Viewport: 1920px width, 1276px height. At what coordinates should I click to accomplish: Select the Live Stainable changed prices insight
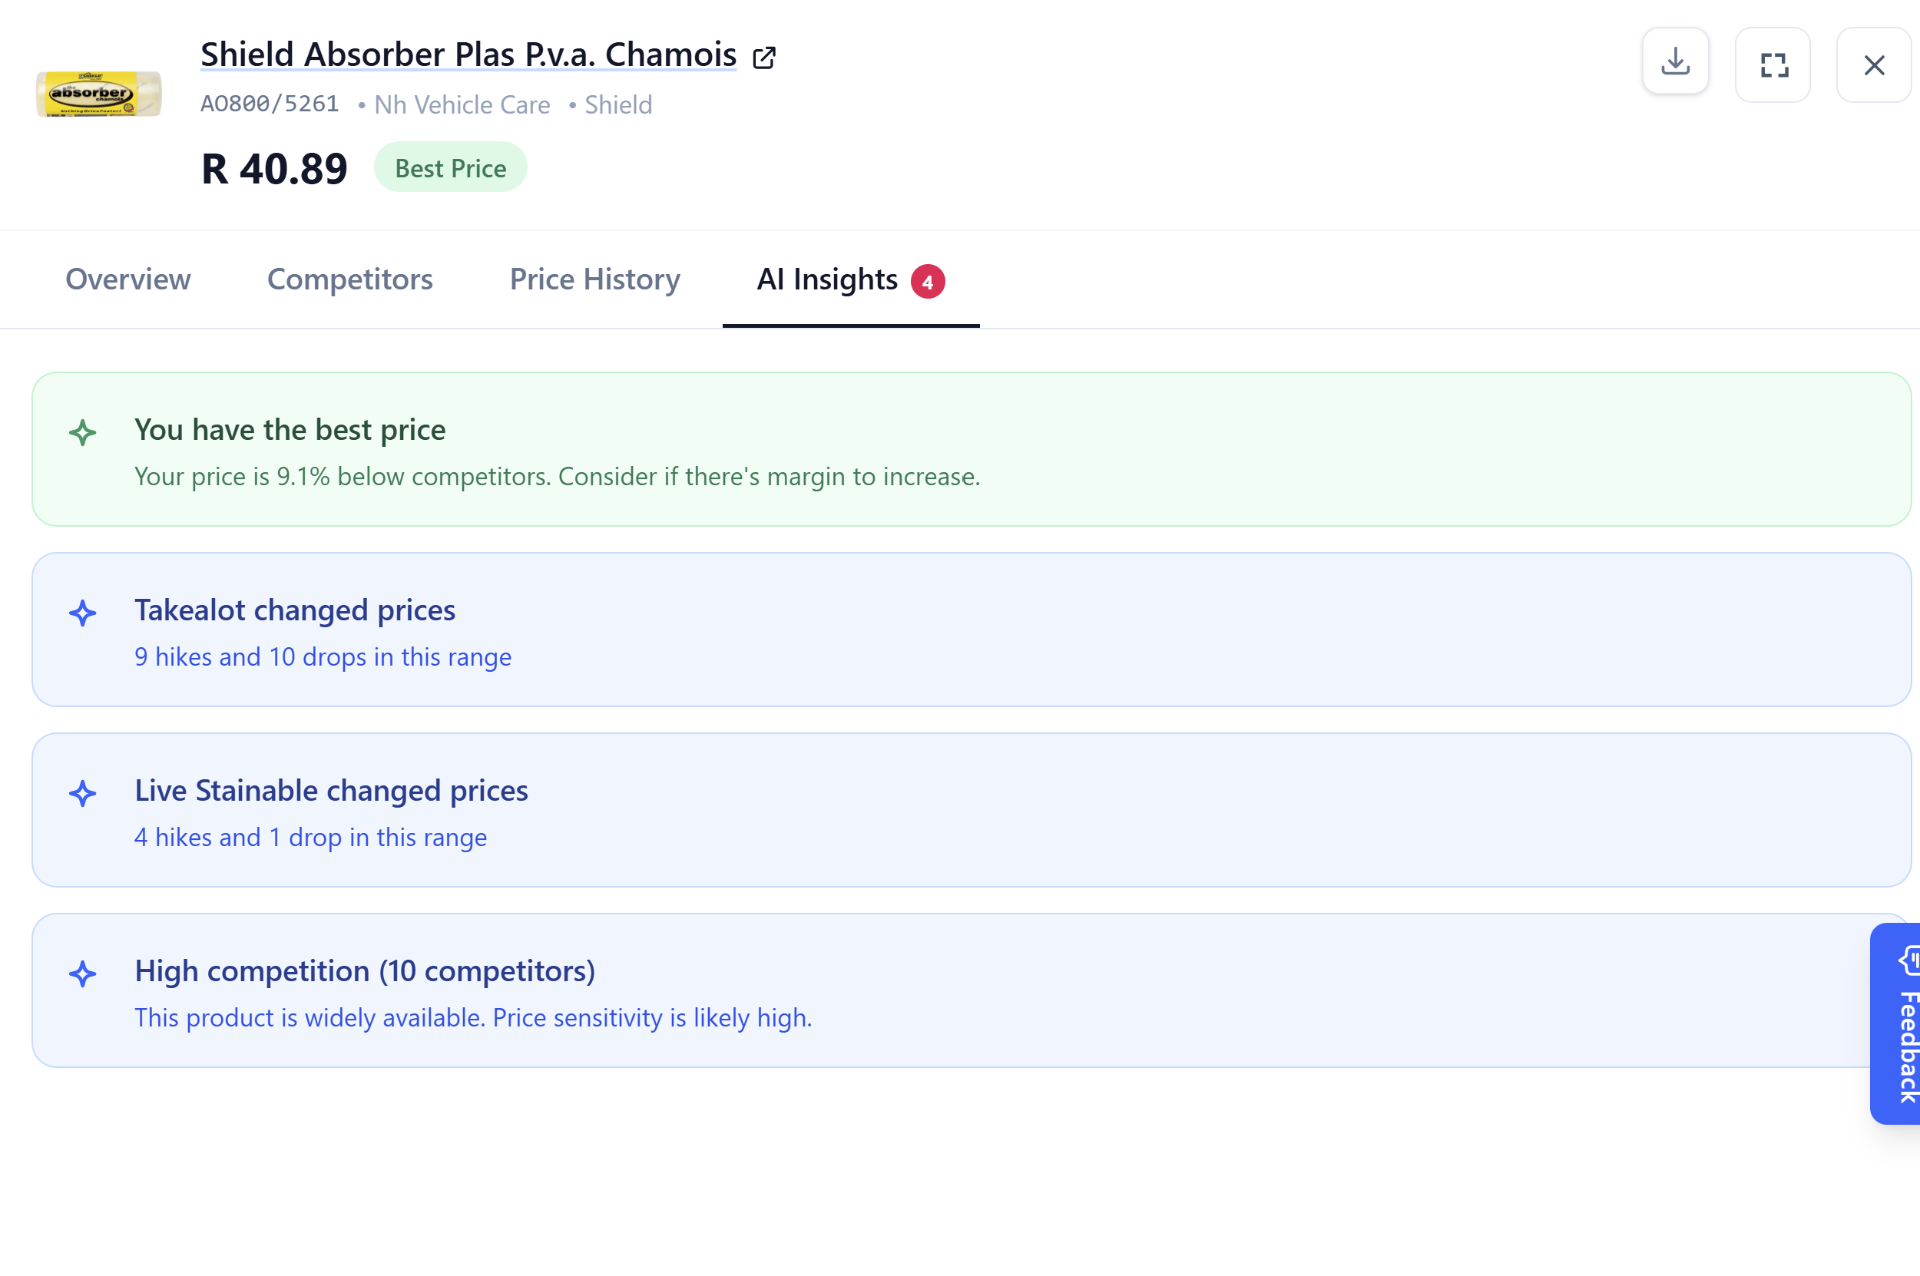tap(972, 810)
